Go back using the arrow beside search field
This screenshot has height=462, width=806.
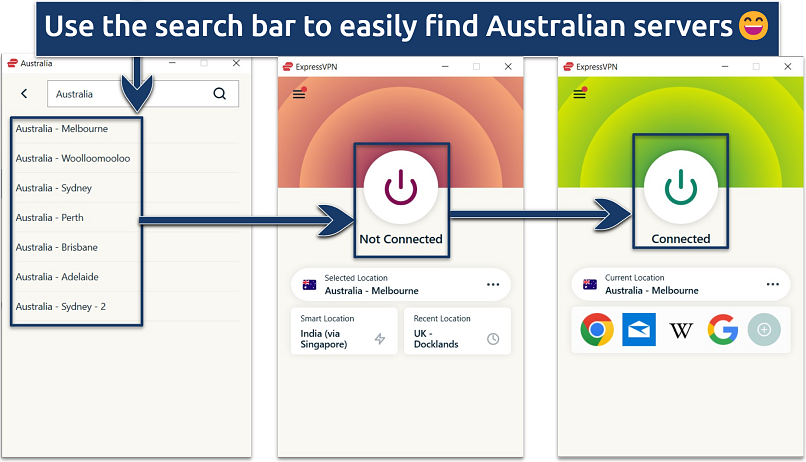pyautogui.click(x=24, y=94)
